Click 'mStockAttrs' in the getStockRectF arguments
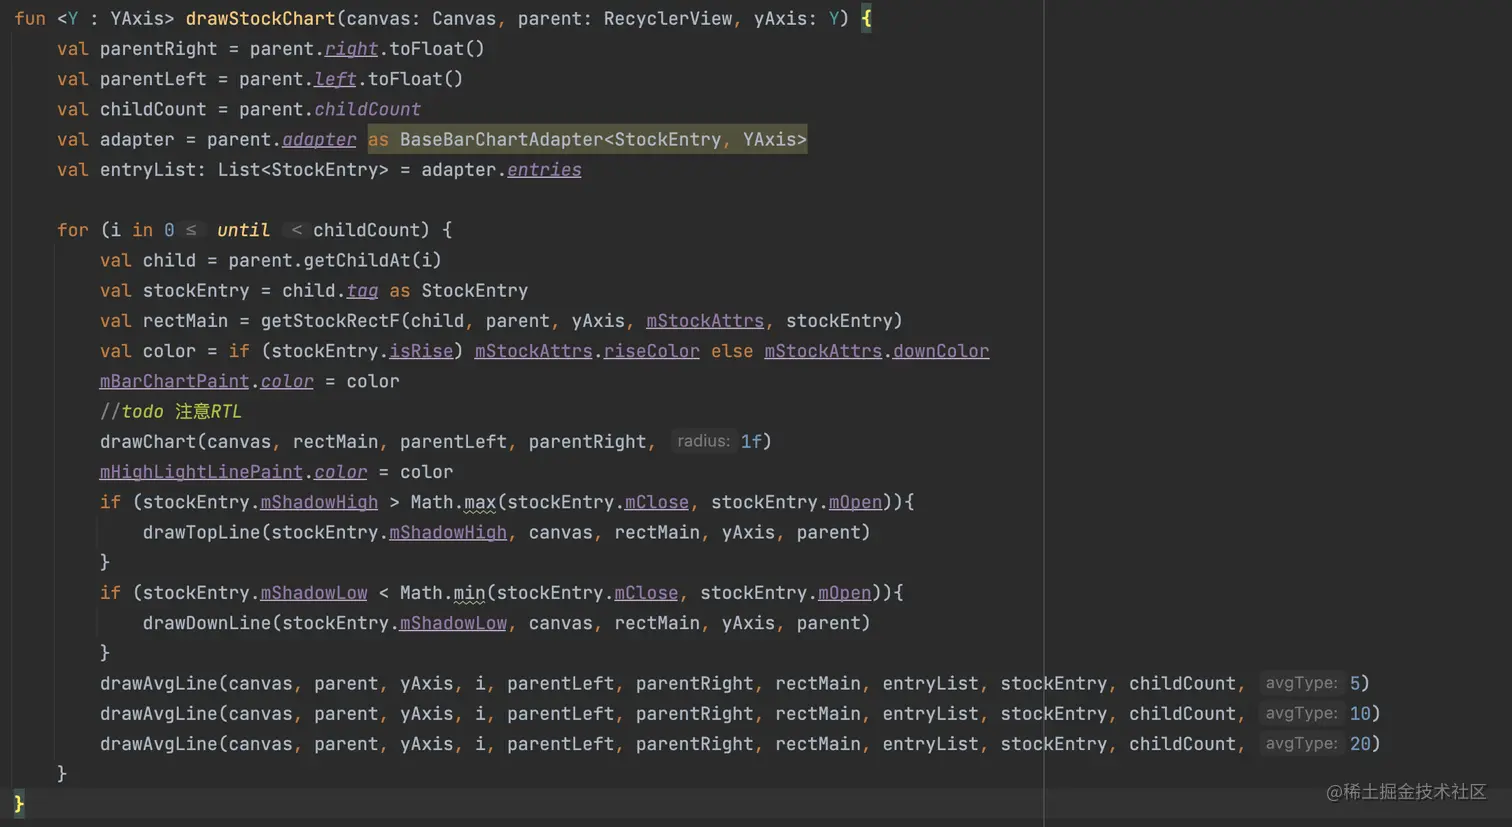The image size is (1512, 827). (705, 321)
